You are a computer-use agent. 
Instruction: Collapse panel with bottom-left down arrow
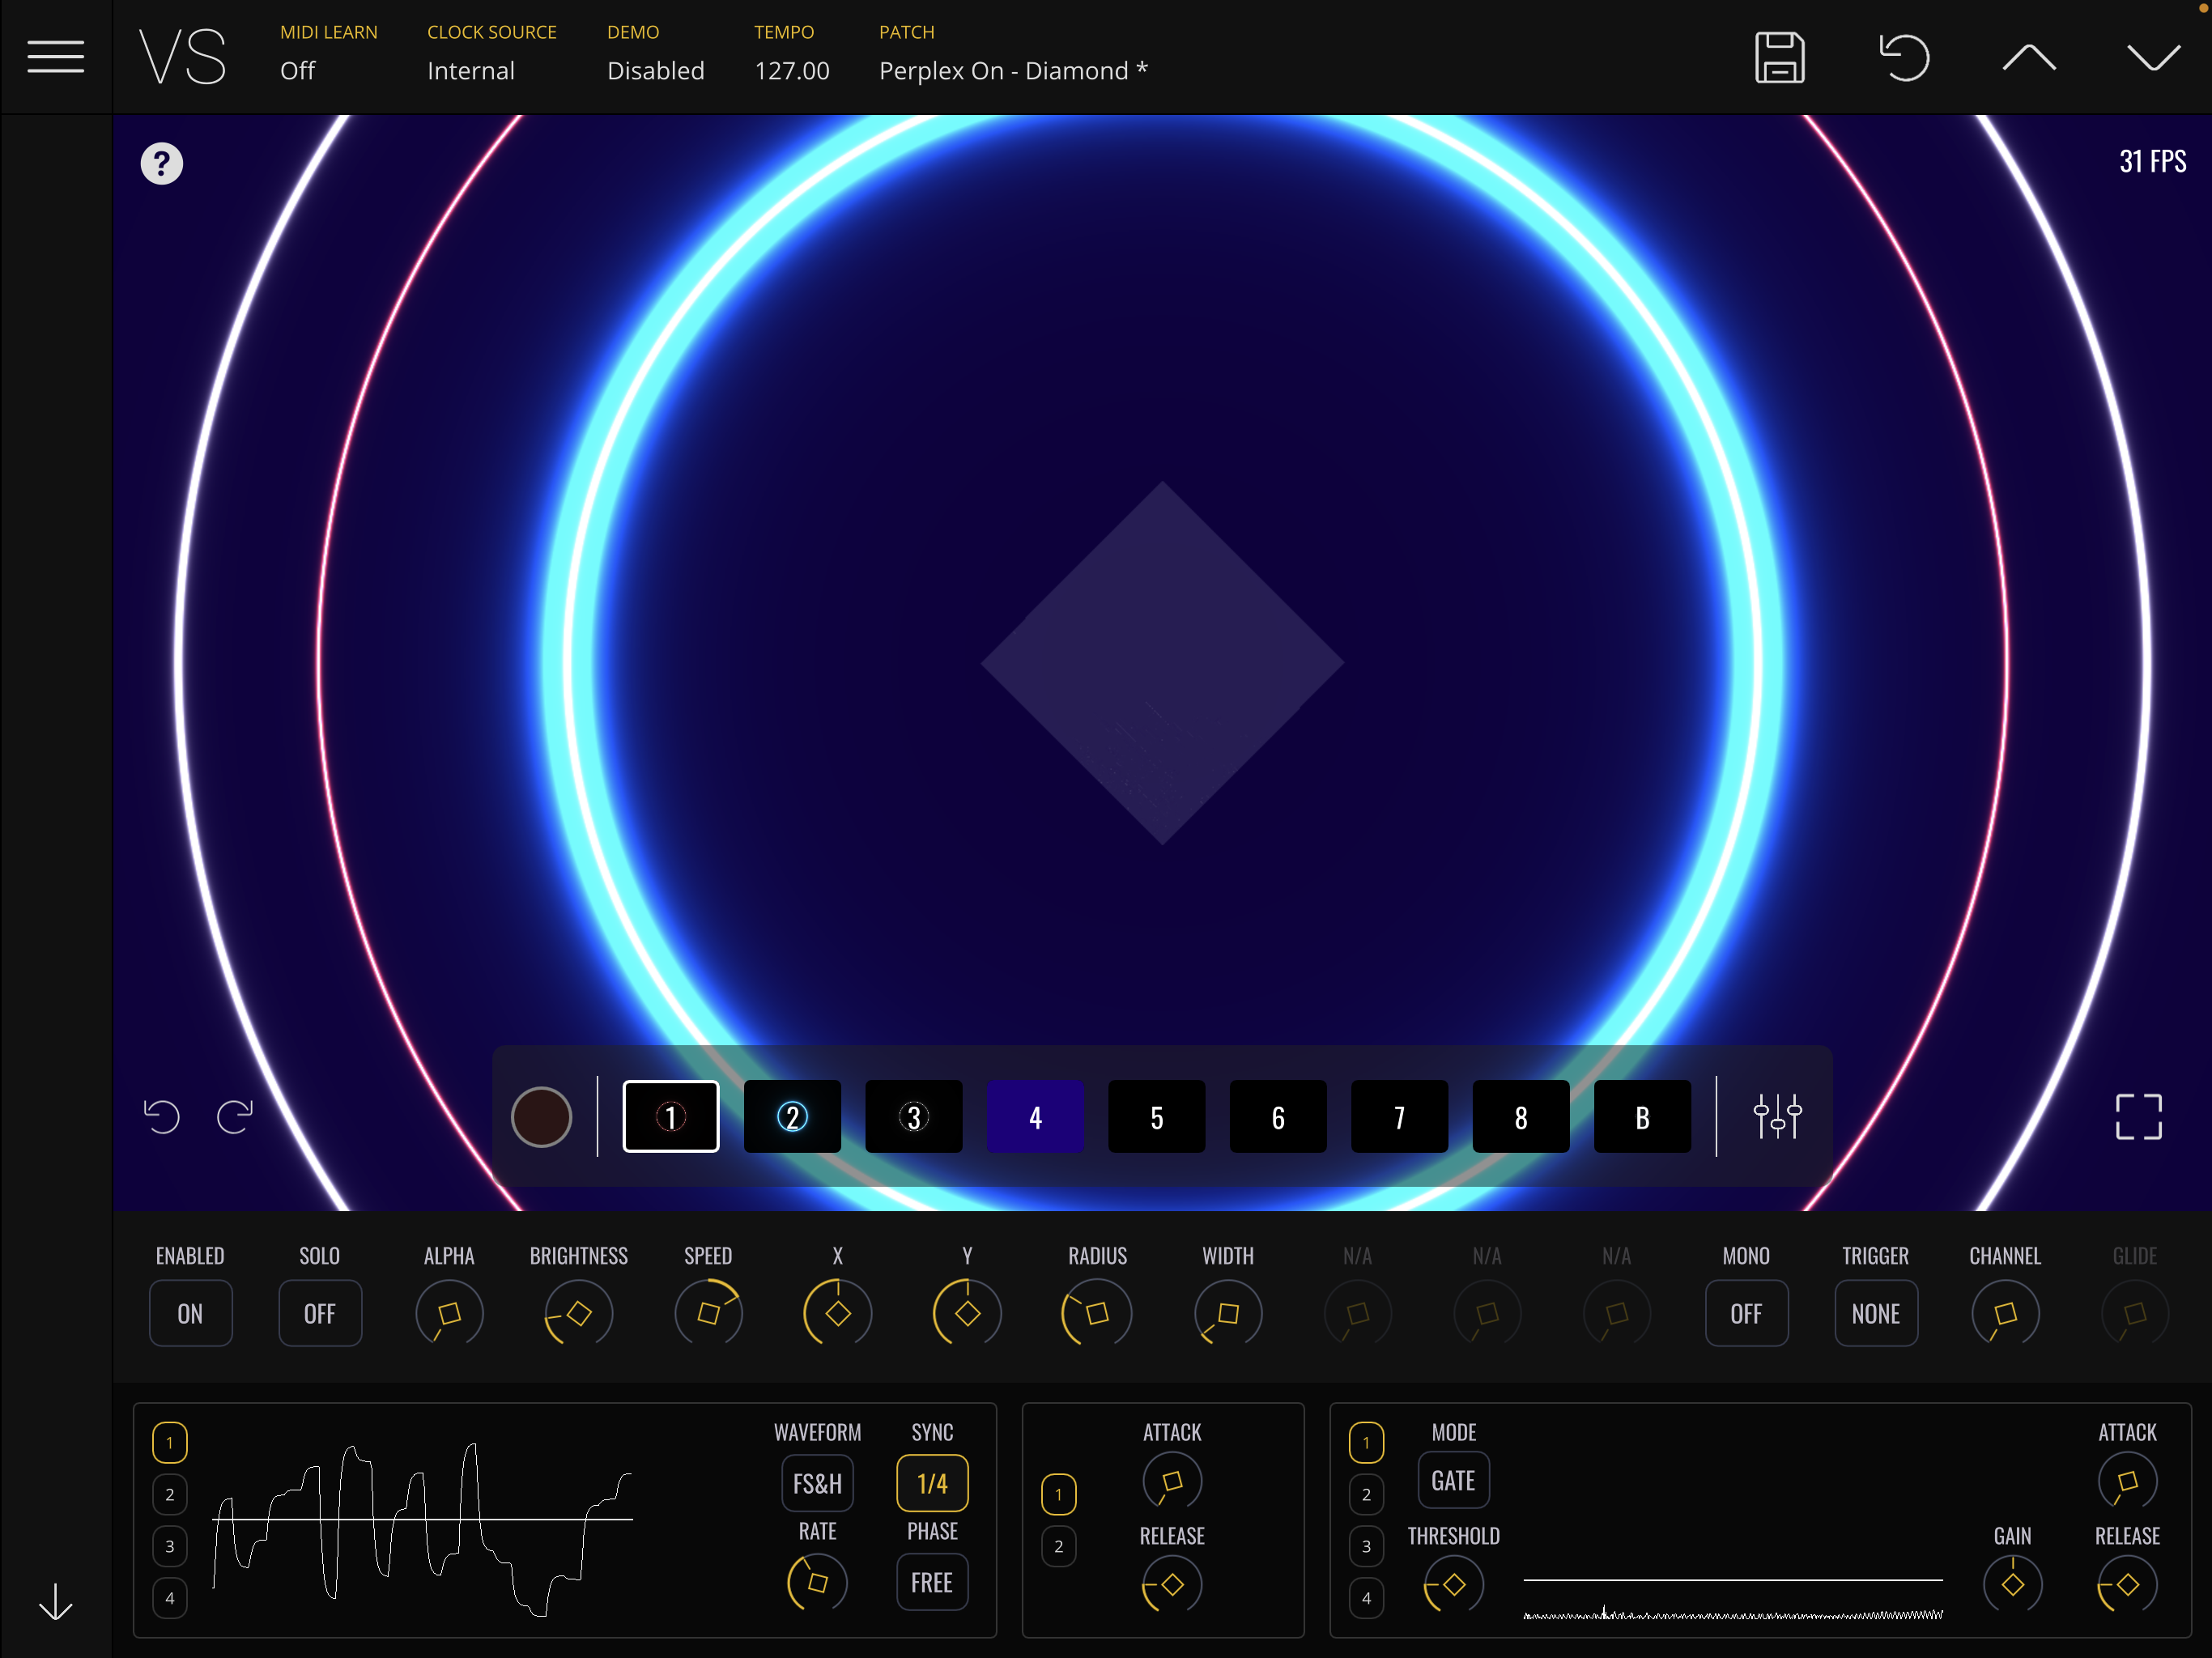(x=55, y=1601)
